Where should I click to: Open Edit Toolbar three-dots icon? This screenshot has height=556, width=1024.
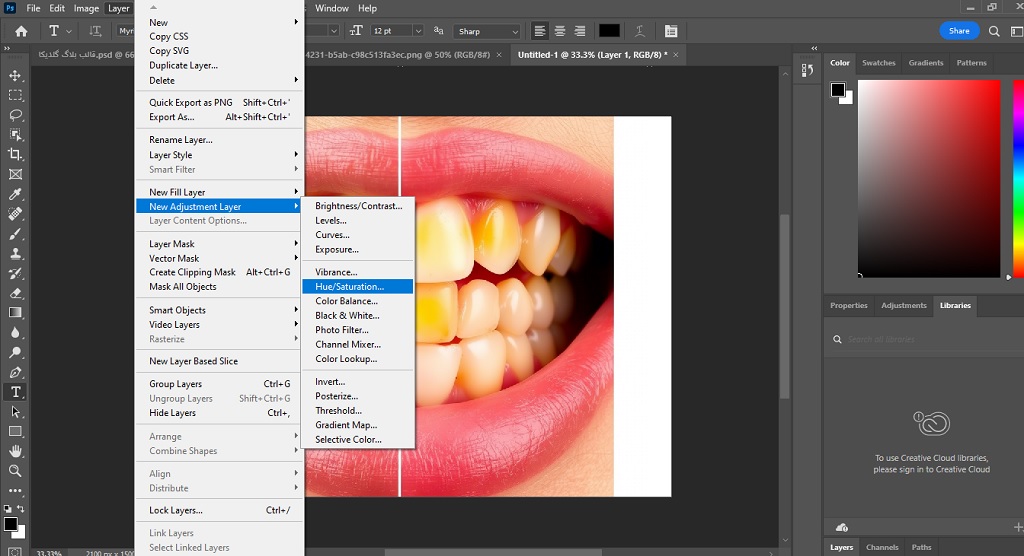16,490
